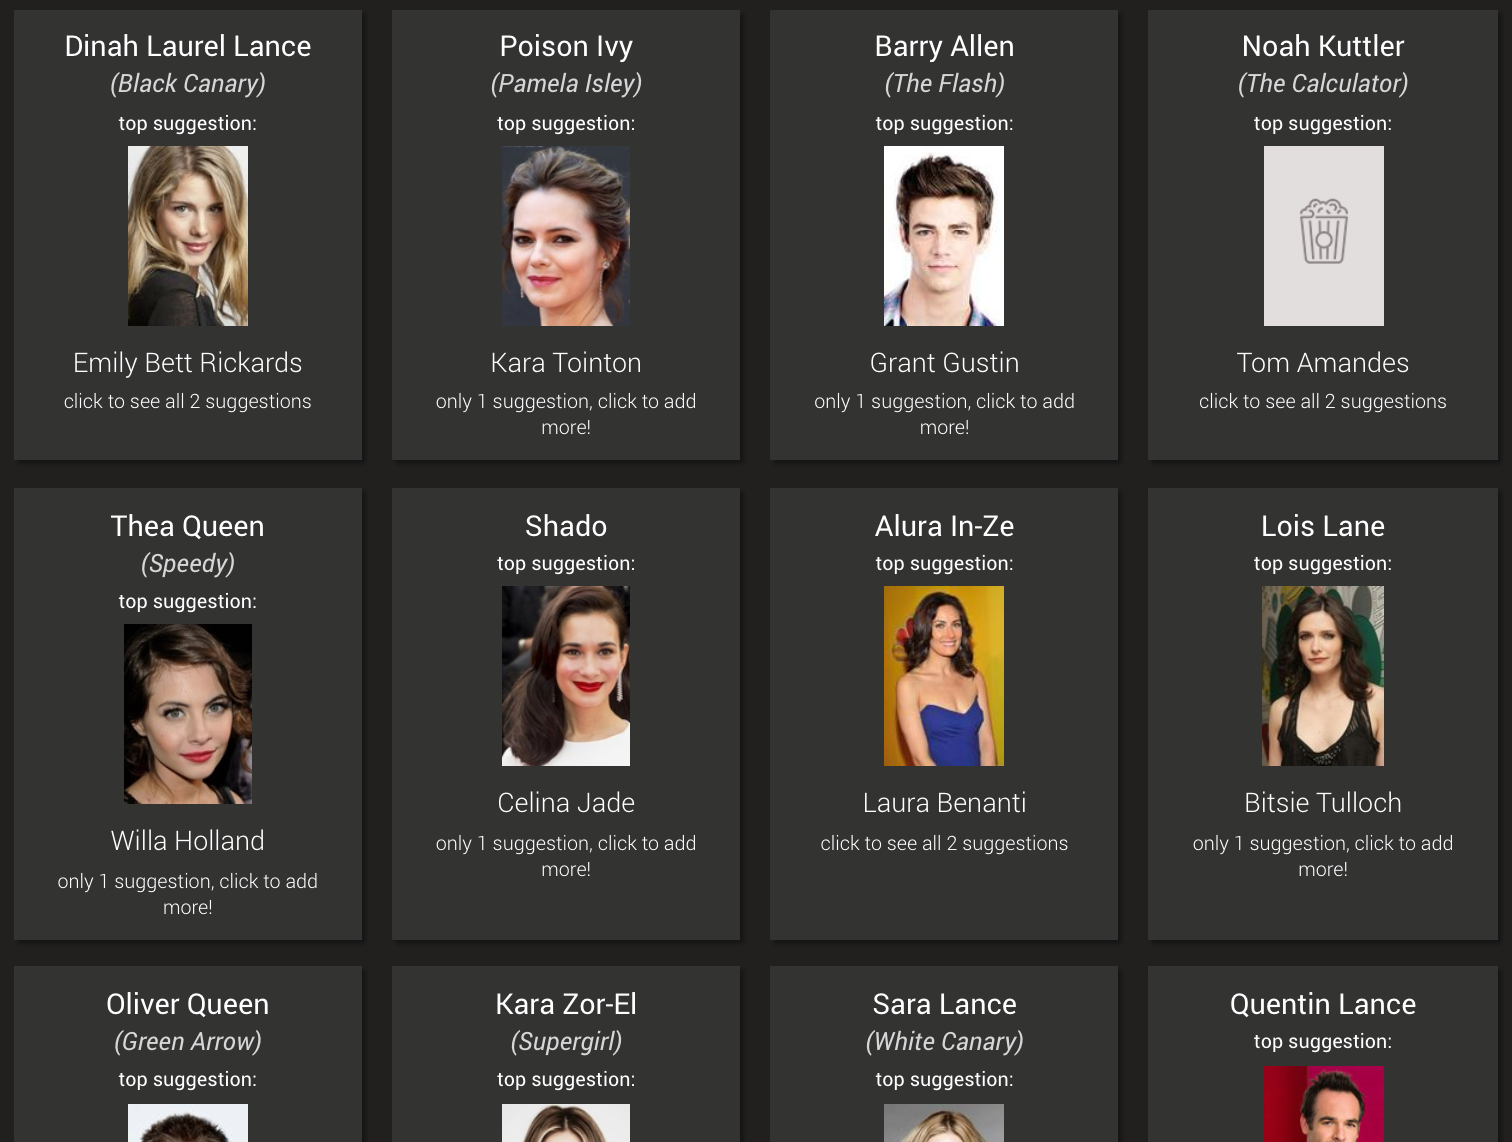The height and width of the screenshot is (1142, 1512).
Task: Click the "Dinah Laurel Lance" card title
Action: [x=188, y=46]
